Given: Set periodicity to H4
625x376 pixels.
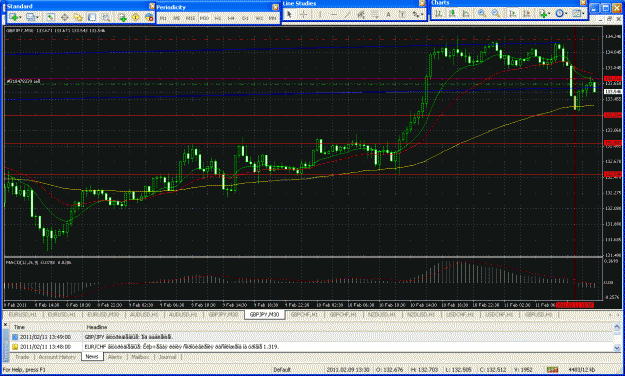Looking at the screenshot, I should tap(231, 18).
